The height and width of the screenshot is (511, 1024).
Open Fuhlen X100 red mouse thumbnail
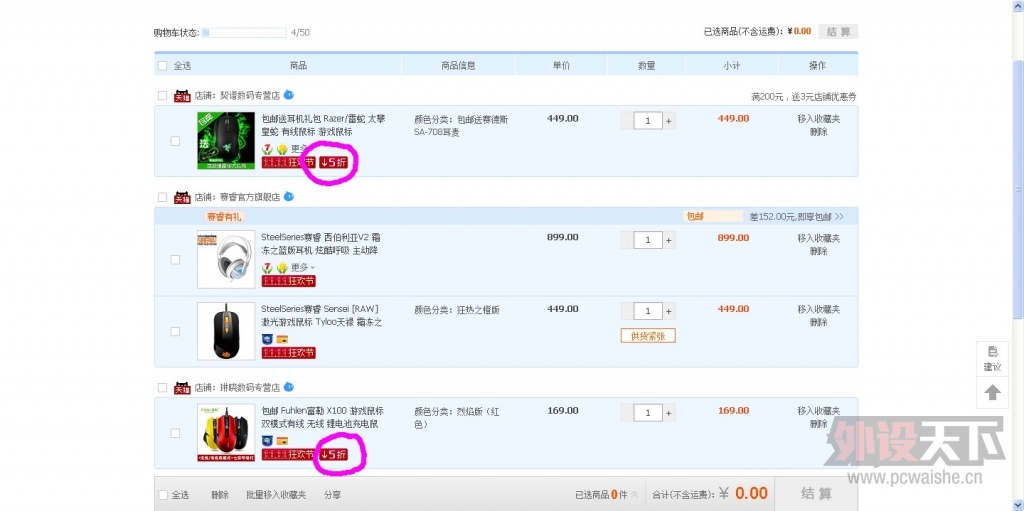(226, 433)
